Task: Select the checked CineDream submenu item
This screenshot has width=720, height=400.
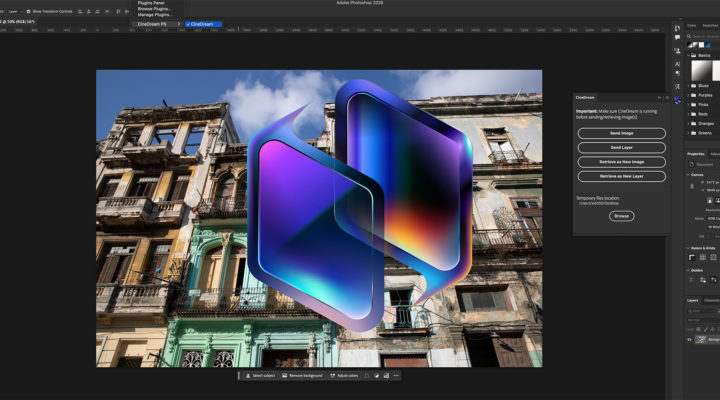Action: (x=203, y=24)
